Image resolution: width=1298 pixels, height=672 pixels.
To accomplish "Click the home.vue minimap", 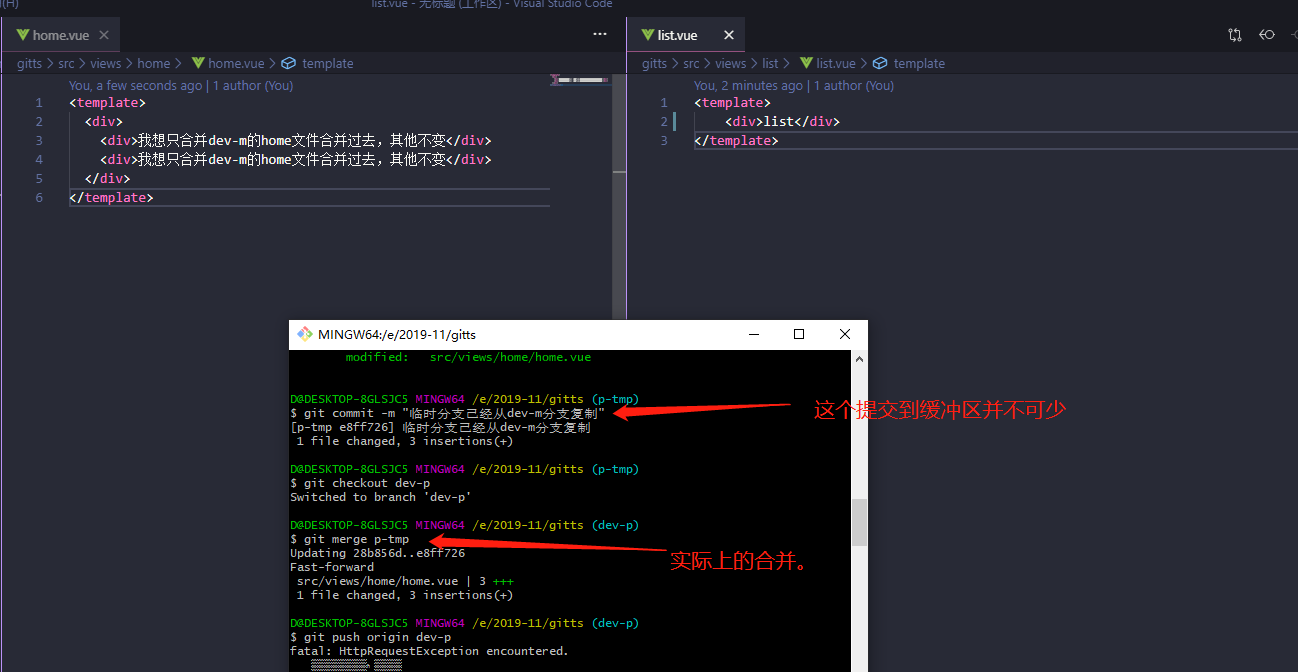I will tap(582, 79).
